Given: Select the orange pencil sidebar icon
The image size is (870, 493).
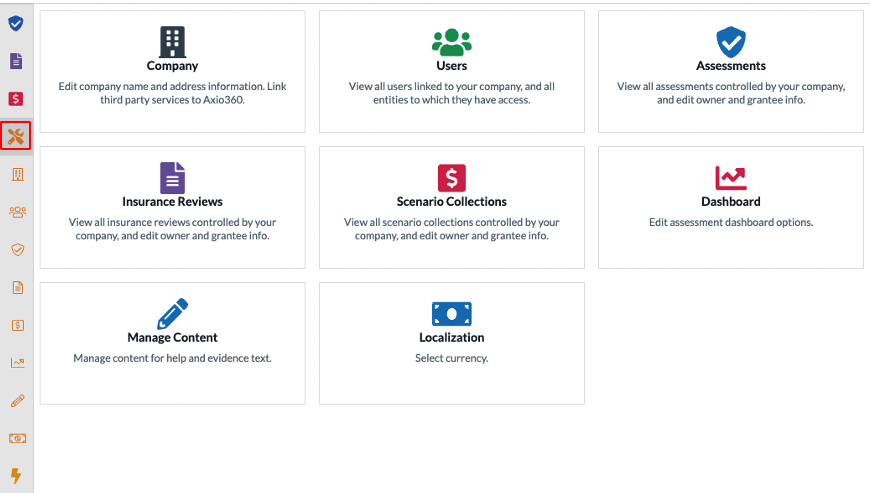Looking at the screenshot, I should coord(18,400).
